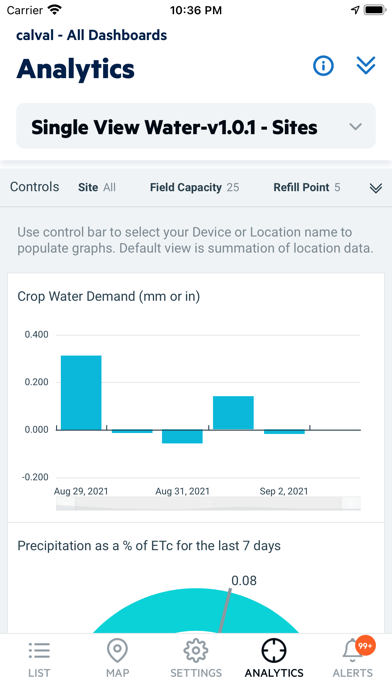Open the Alerts bell icon
The height and width of the screenshot is (696, 392).
(352, 651)
